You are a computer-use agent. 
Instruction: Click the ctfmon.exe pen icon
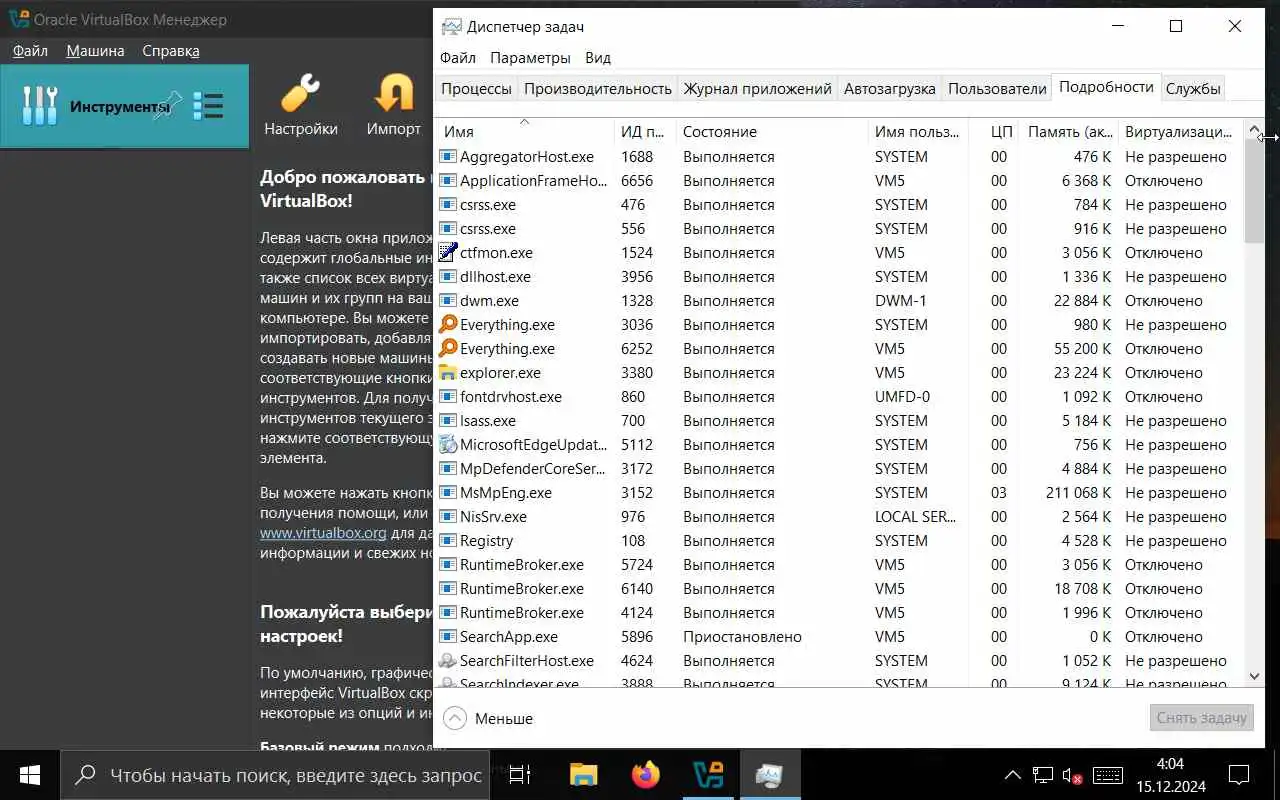[x=448, y=252]
